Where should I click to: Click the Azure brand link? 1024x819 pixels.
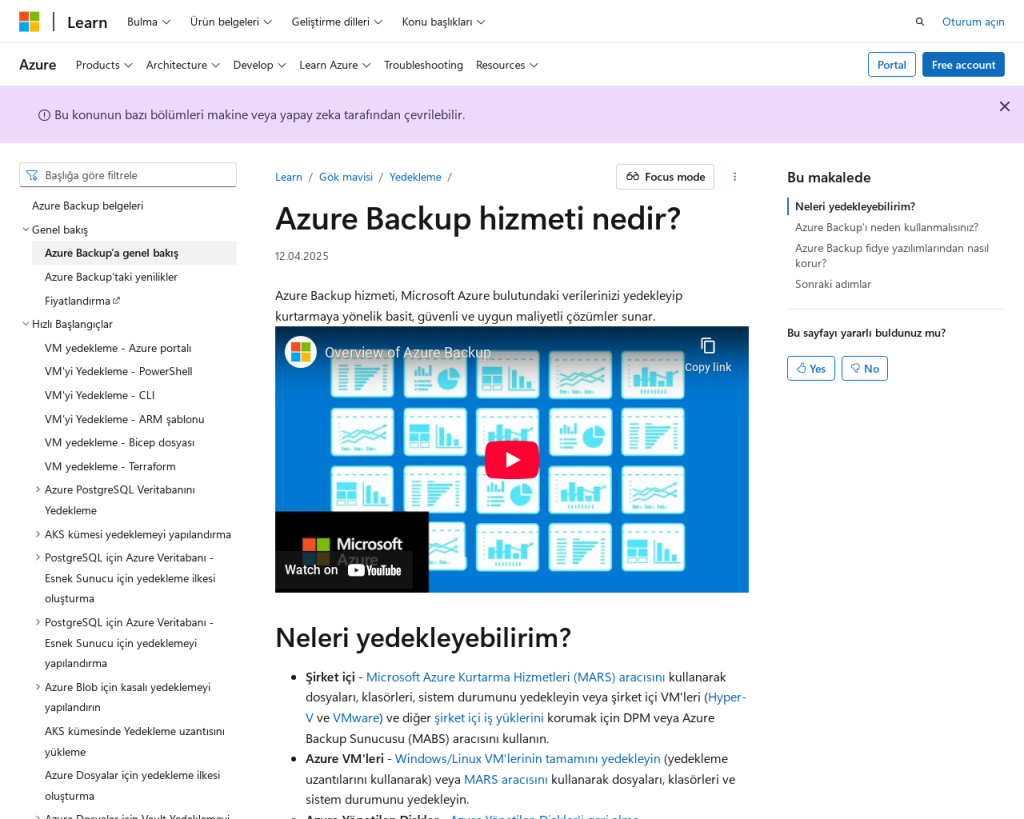(37, 65)
